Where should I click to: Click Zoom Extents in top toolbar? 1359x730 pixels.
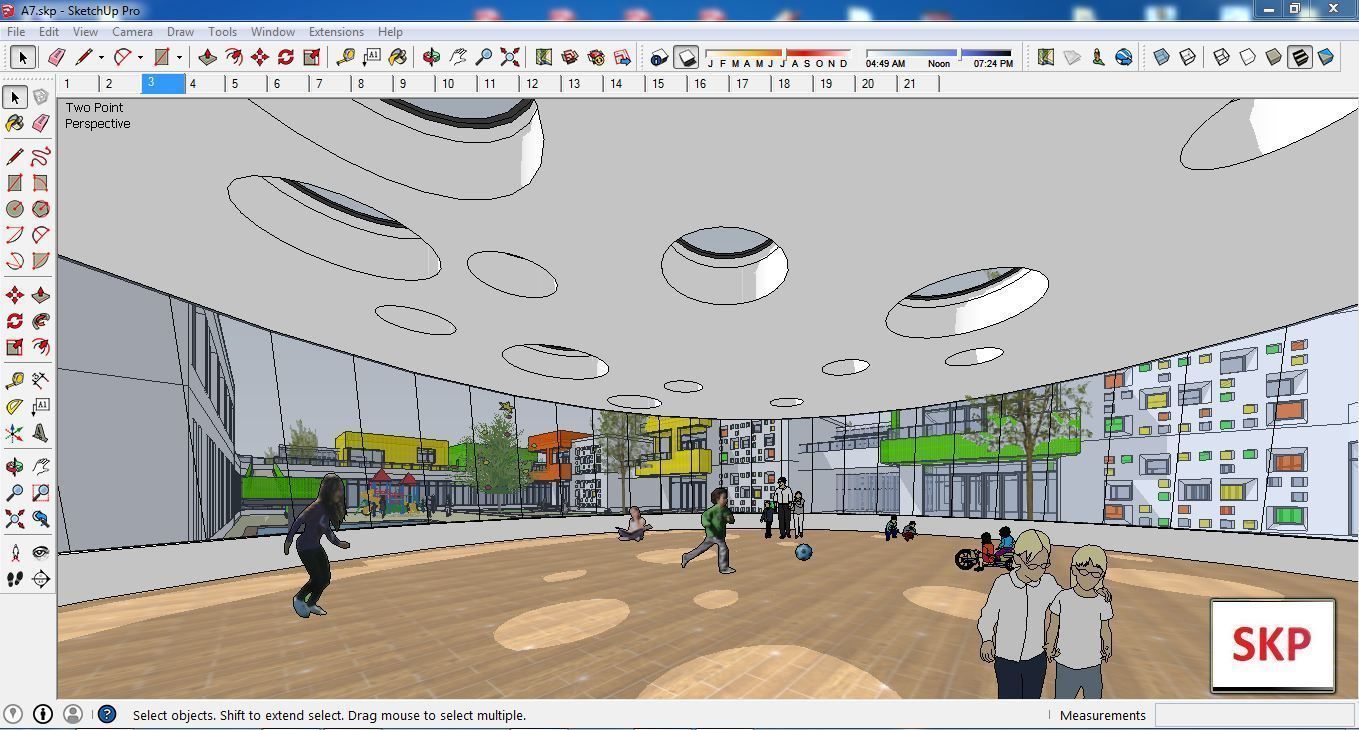pos(510,57)
